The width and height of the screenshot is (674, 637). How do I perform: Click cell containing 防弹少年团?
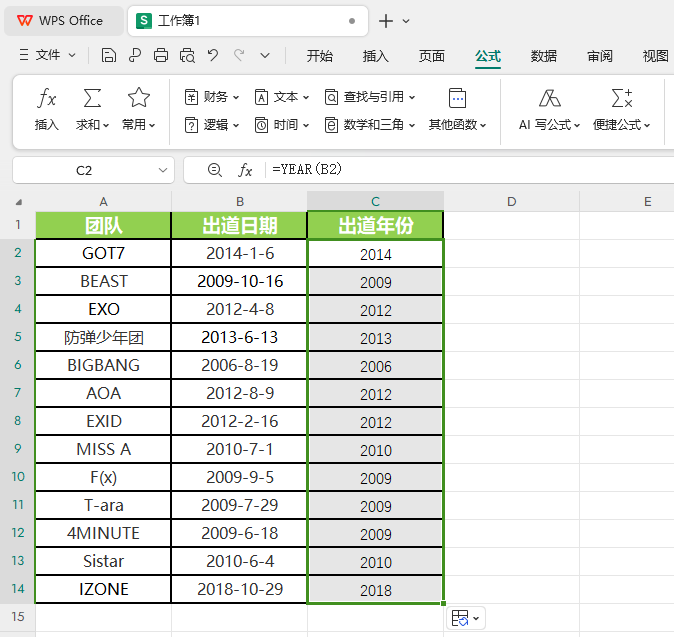pyautogui.click(x=103, y=337)
